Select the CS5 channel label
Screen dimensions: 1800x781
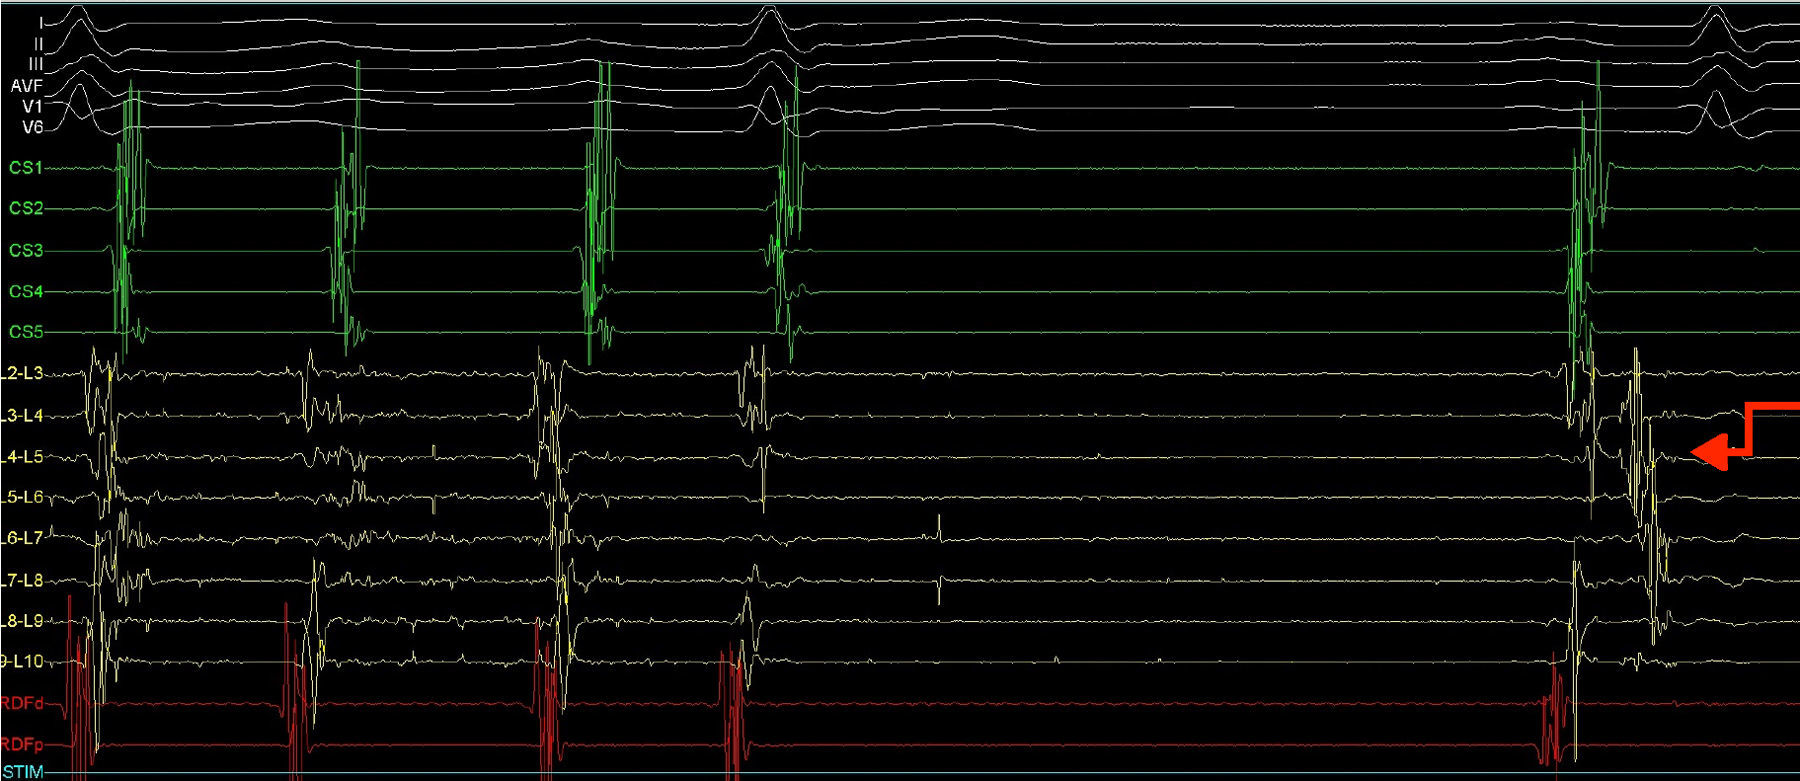[x=26, y=332]
